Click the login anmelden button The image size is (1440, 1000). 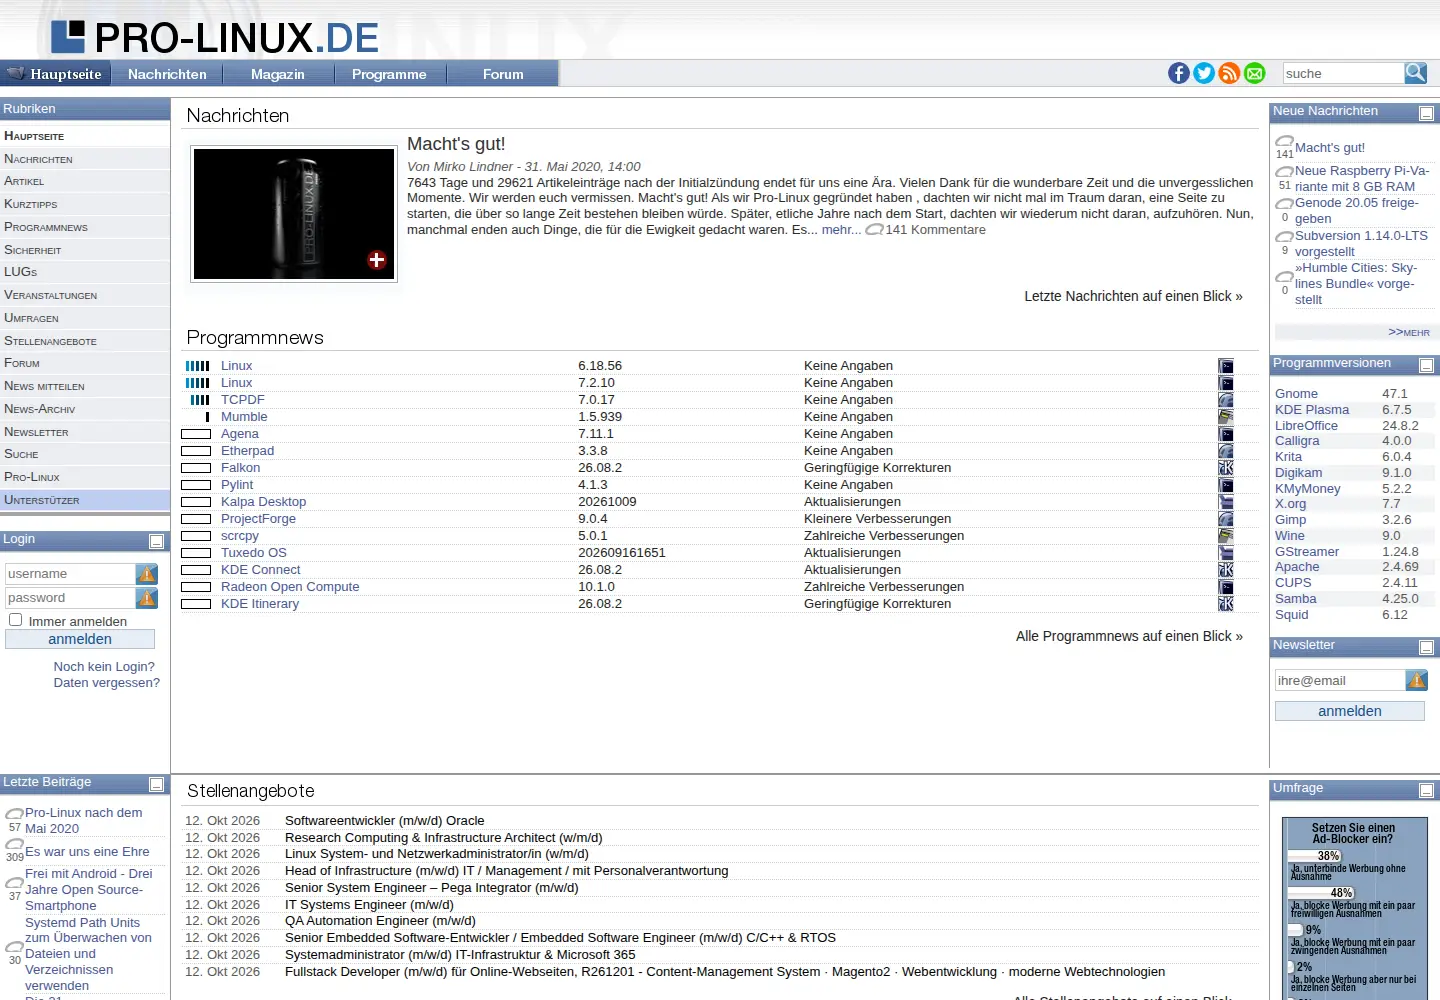pos(80,639)
